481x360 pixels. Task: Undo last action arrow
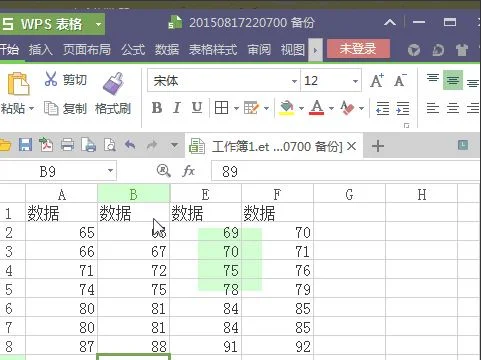pyautogui.click(x=130, y=145)
